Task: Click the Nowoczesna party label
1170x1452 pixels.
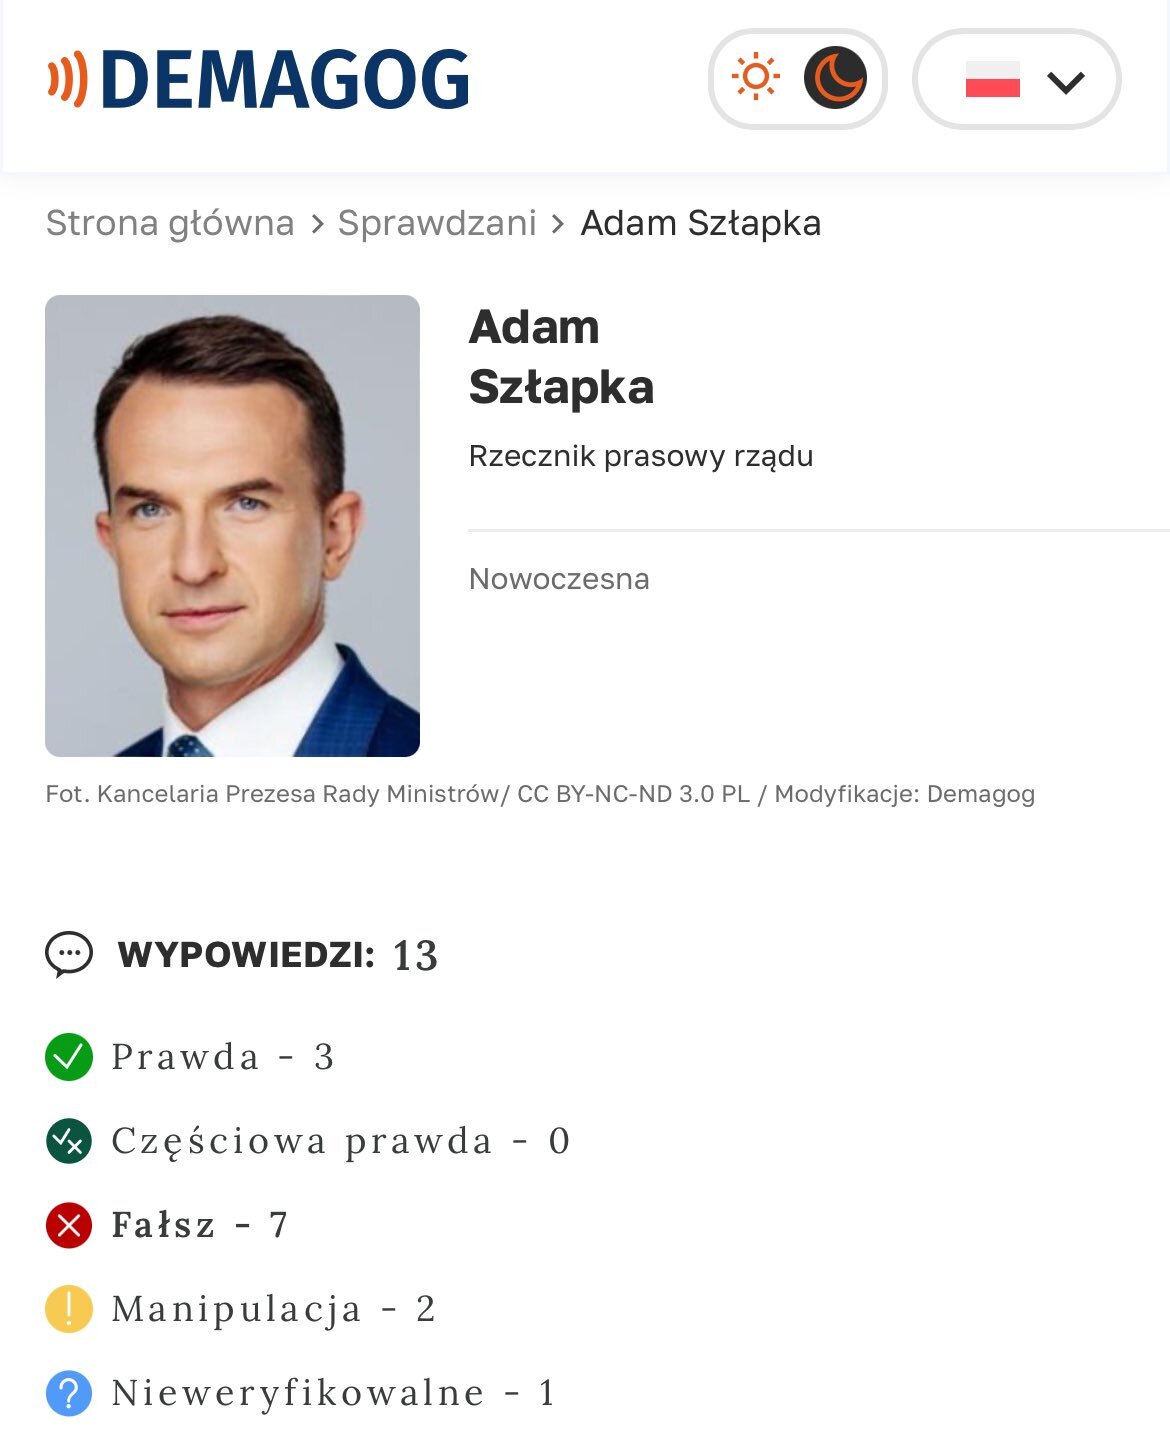Action: 559,579
